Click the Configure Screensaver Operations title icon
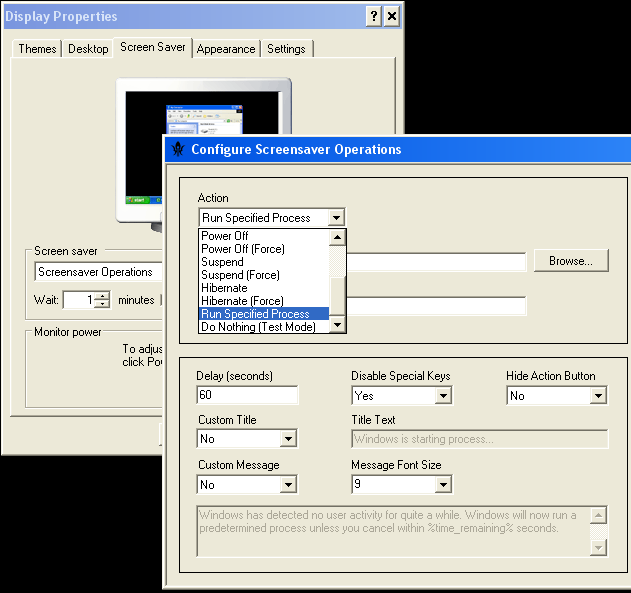 point(177,149)
